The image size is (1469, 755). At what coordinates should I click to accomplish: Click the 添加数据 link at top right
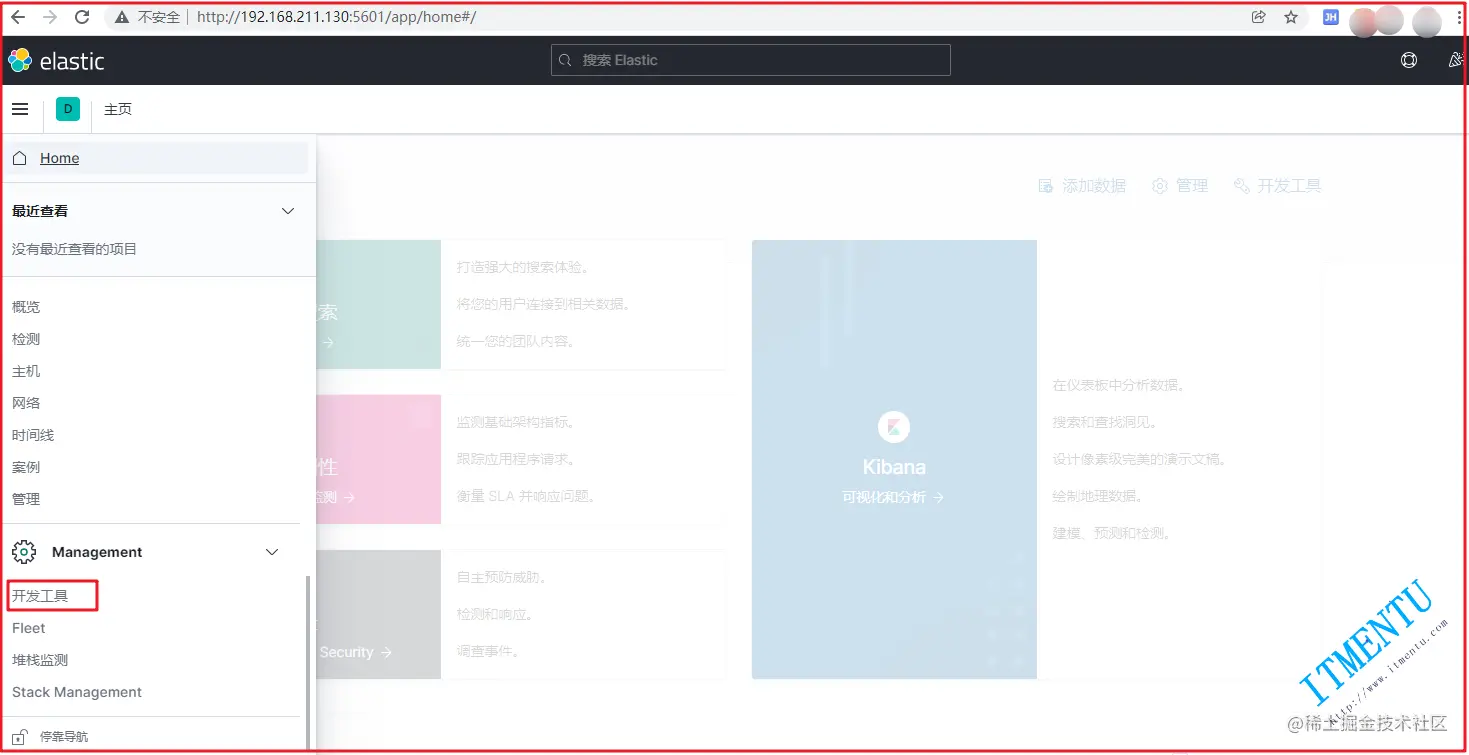tap(1082, 186)
